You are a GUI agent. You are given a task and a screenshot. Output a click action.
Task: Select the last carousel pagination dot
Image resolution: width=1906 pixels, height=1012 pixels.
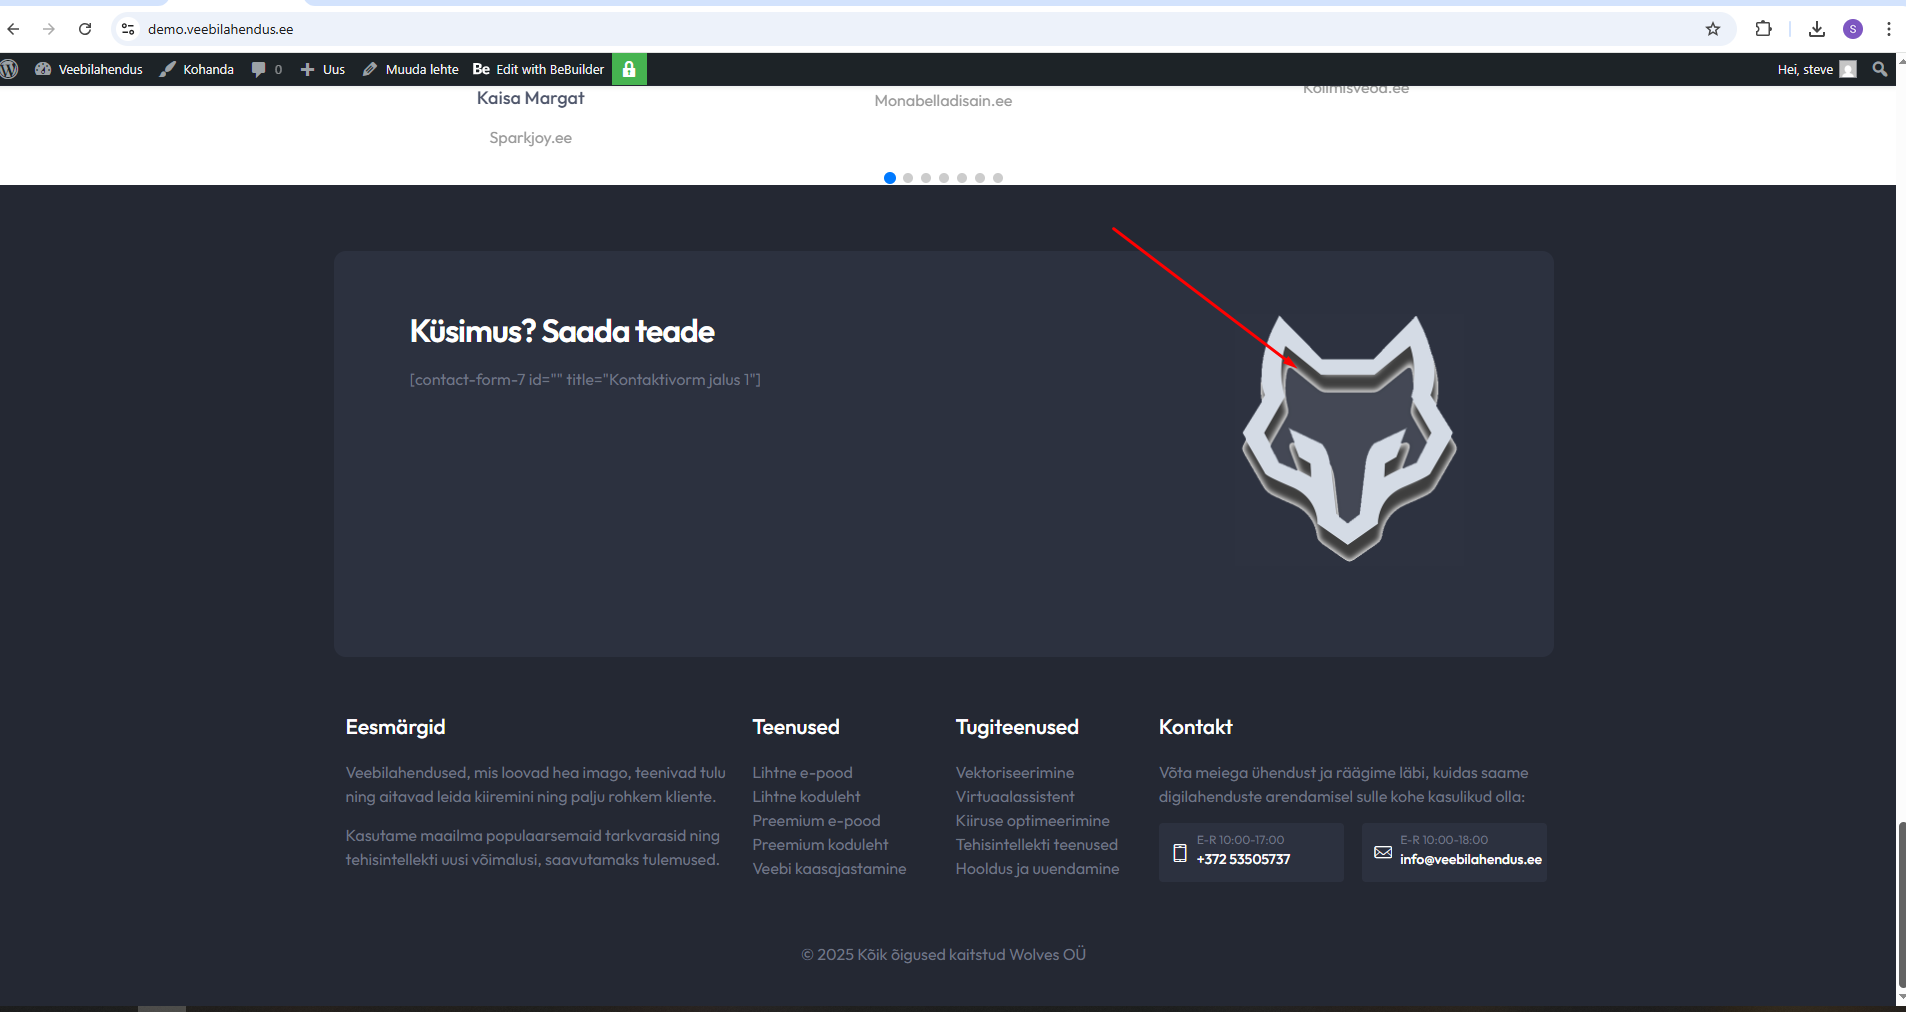pos(998,178)
